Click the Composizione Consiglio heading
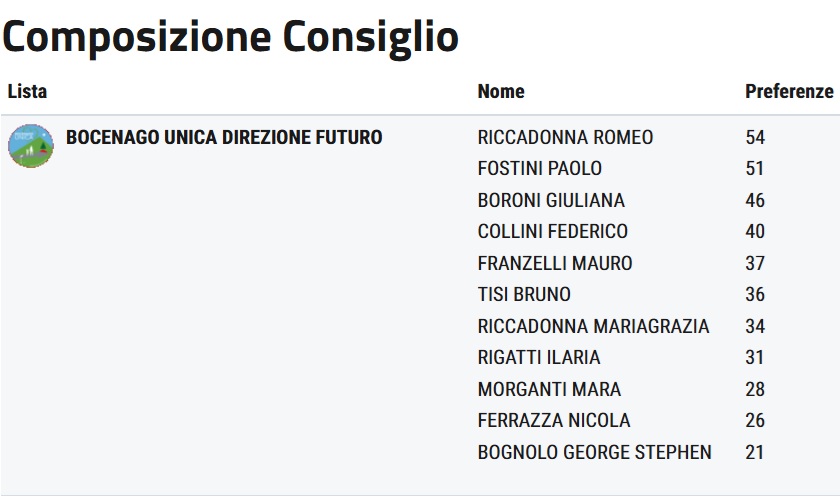The width and height of the screenshot is (840, 500). click(x=230, y=36)
